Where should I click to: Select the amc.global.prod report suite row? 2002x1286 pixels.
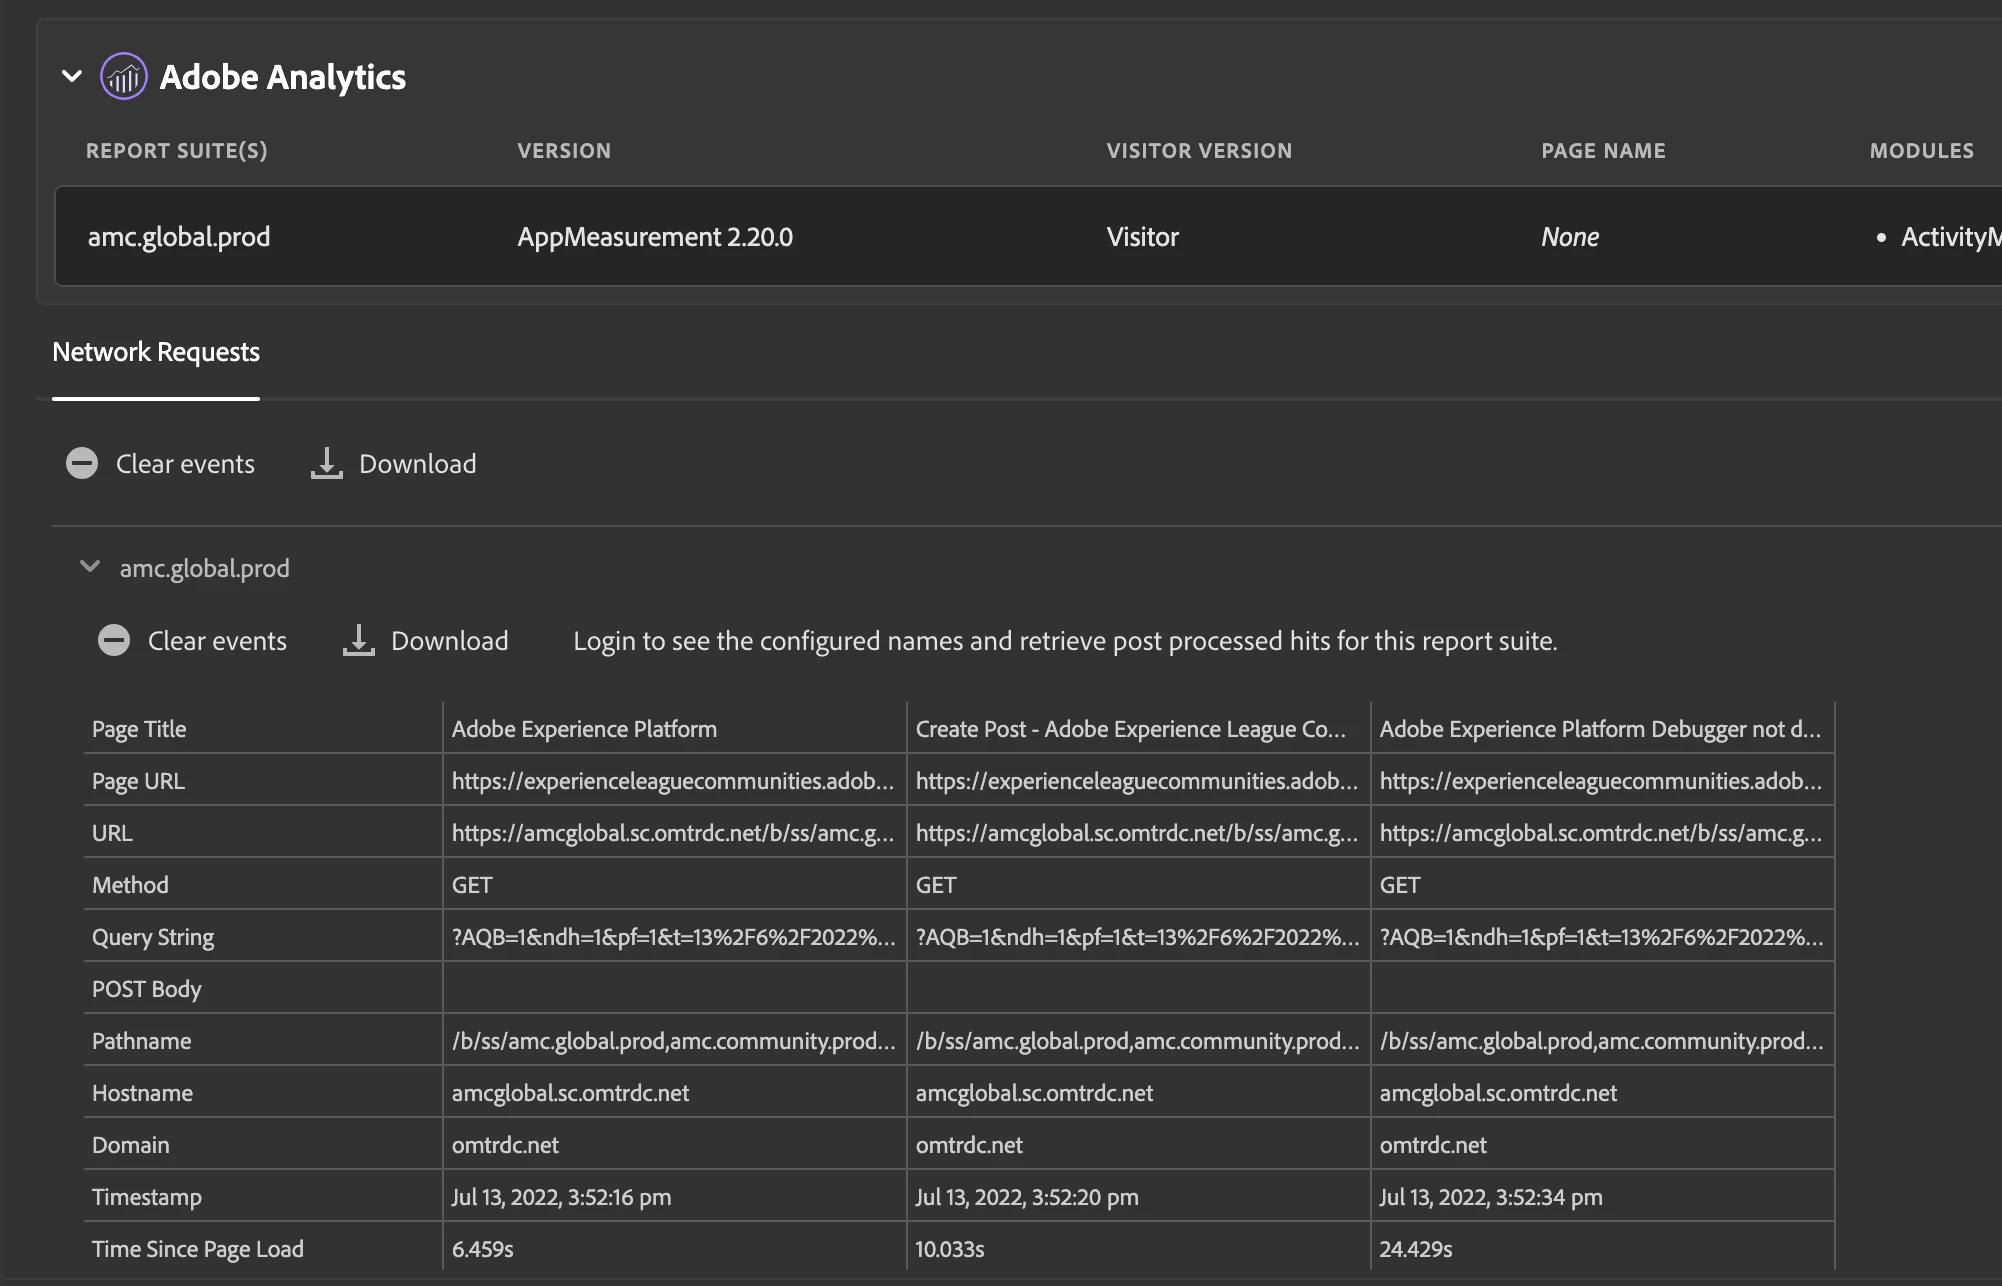point(179,237)
